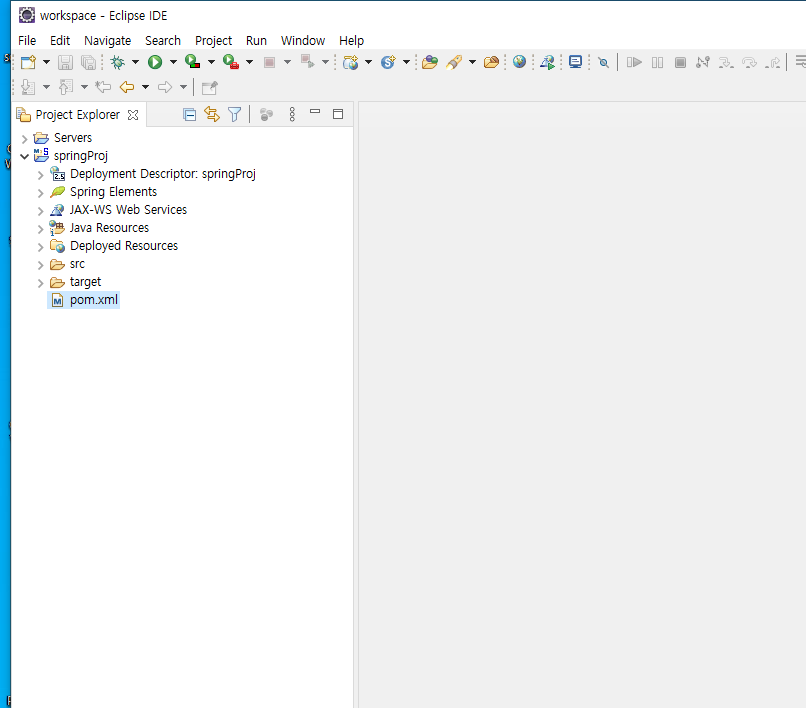Viewport: 806px width, 708px height.
Task: Go back with the yellow arrow
Action: [127, 87]
